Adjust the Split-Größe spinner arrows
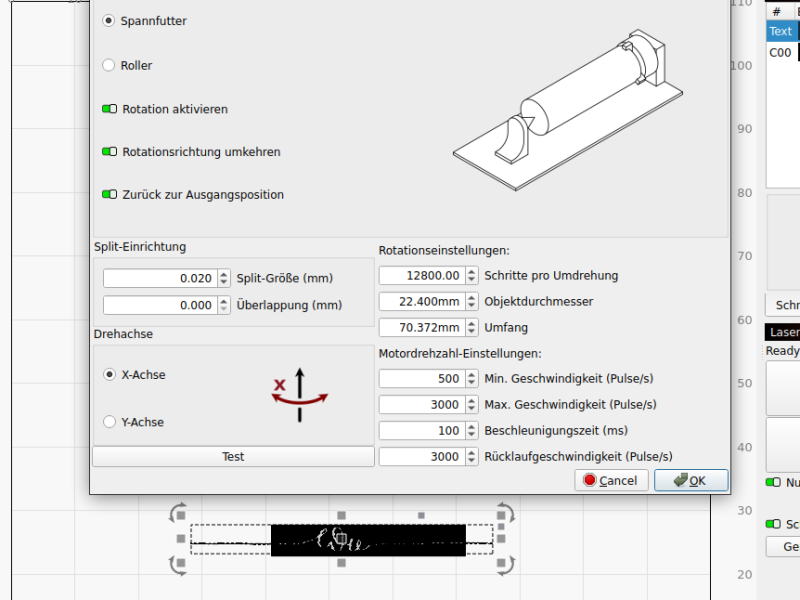Viewport: 800px width, 600px height. tap(223, 278)
